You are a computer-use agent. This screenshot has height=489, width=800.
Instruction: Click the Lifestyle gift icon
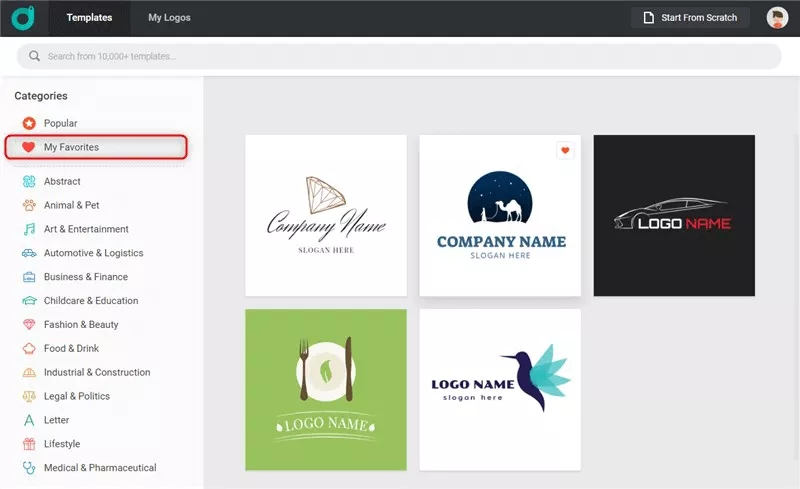(29, 444)
